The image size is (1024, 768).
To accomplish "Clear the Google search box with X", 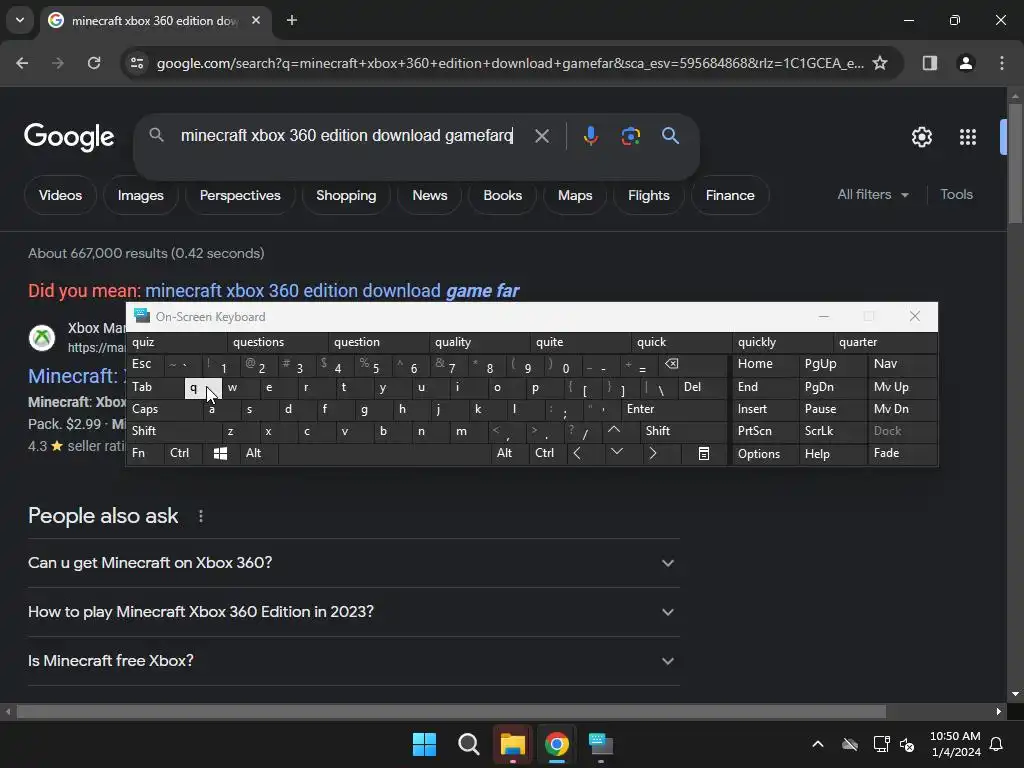I will pyautogui.click(x=542, y=136).
